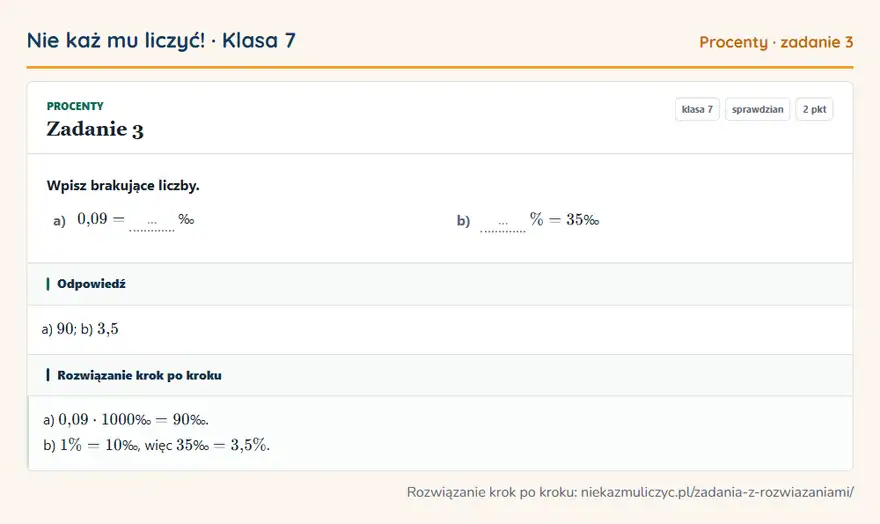
Task: Click solution line 'b) 1% = 10‰, więc 35‰ = 3,5%'
Action: (157, 445)
